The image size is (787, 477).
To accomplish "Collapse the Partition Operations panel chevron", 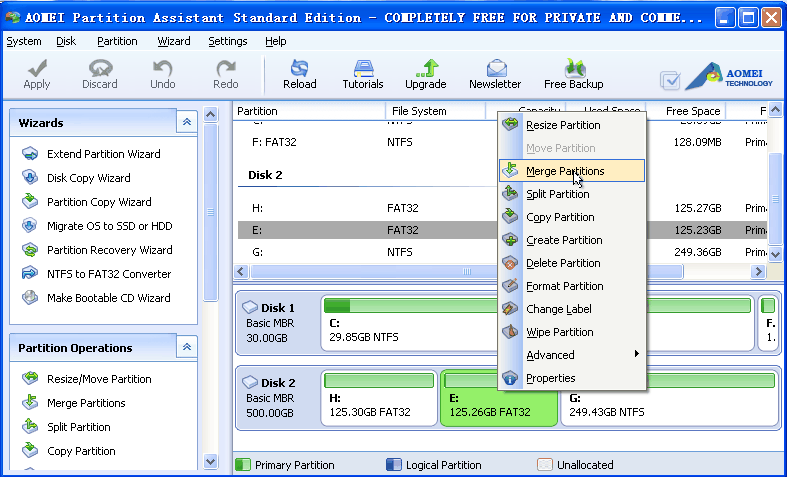I will click(x=187, y=347).
